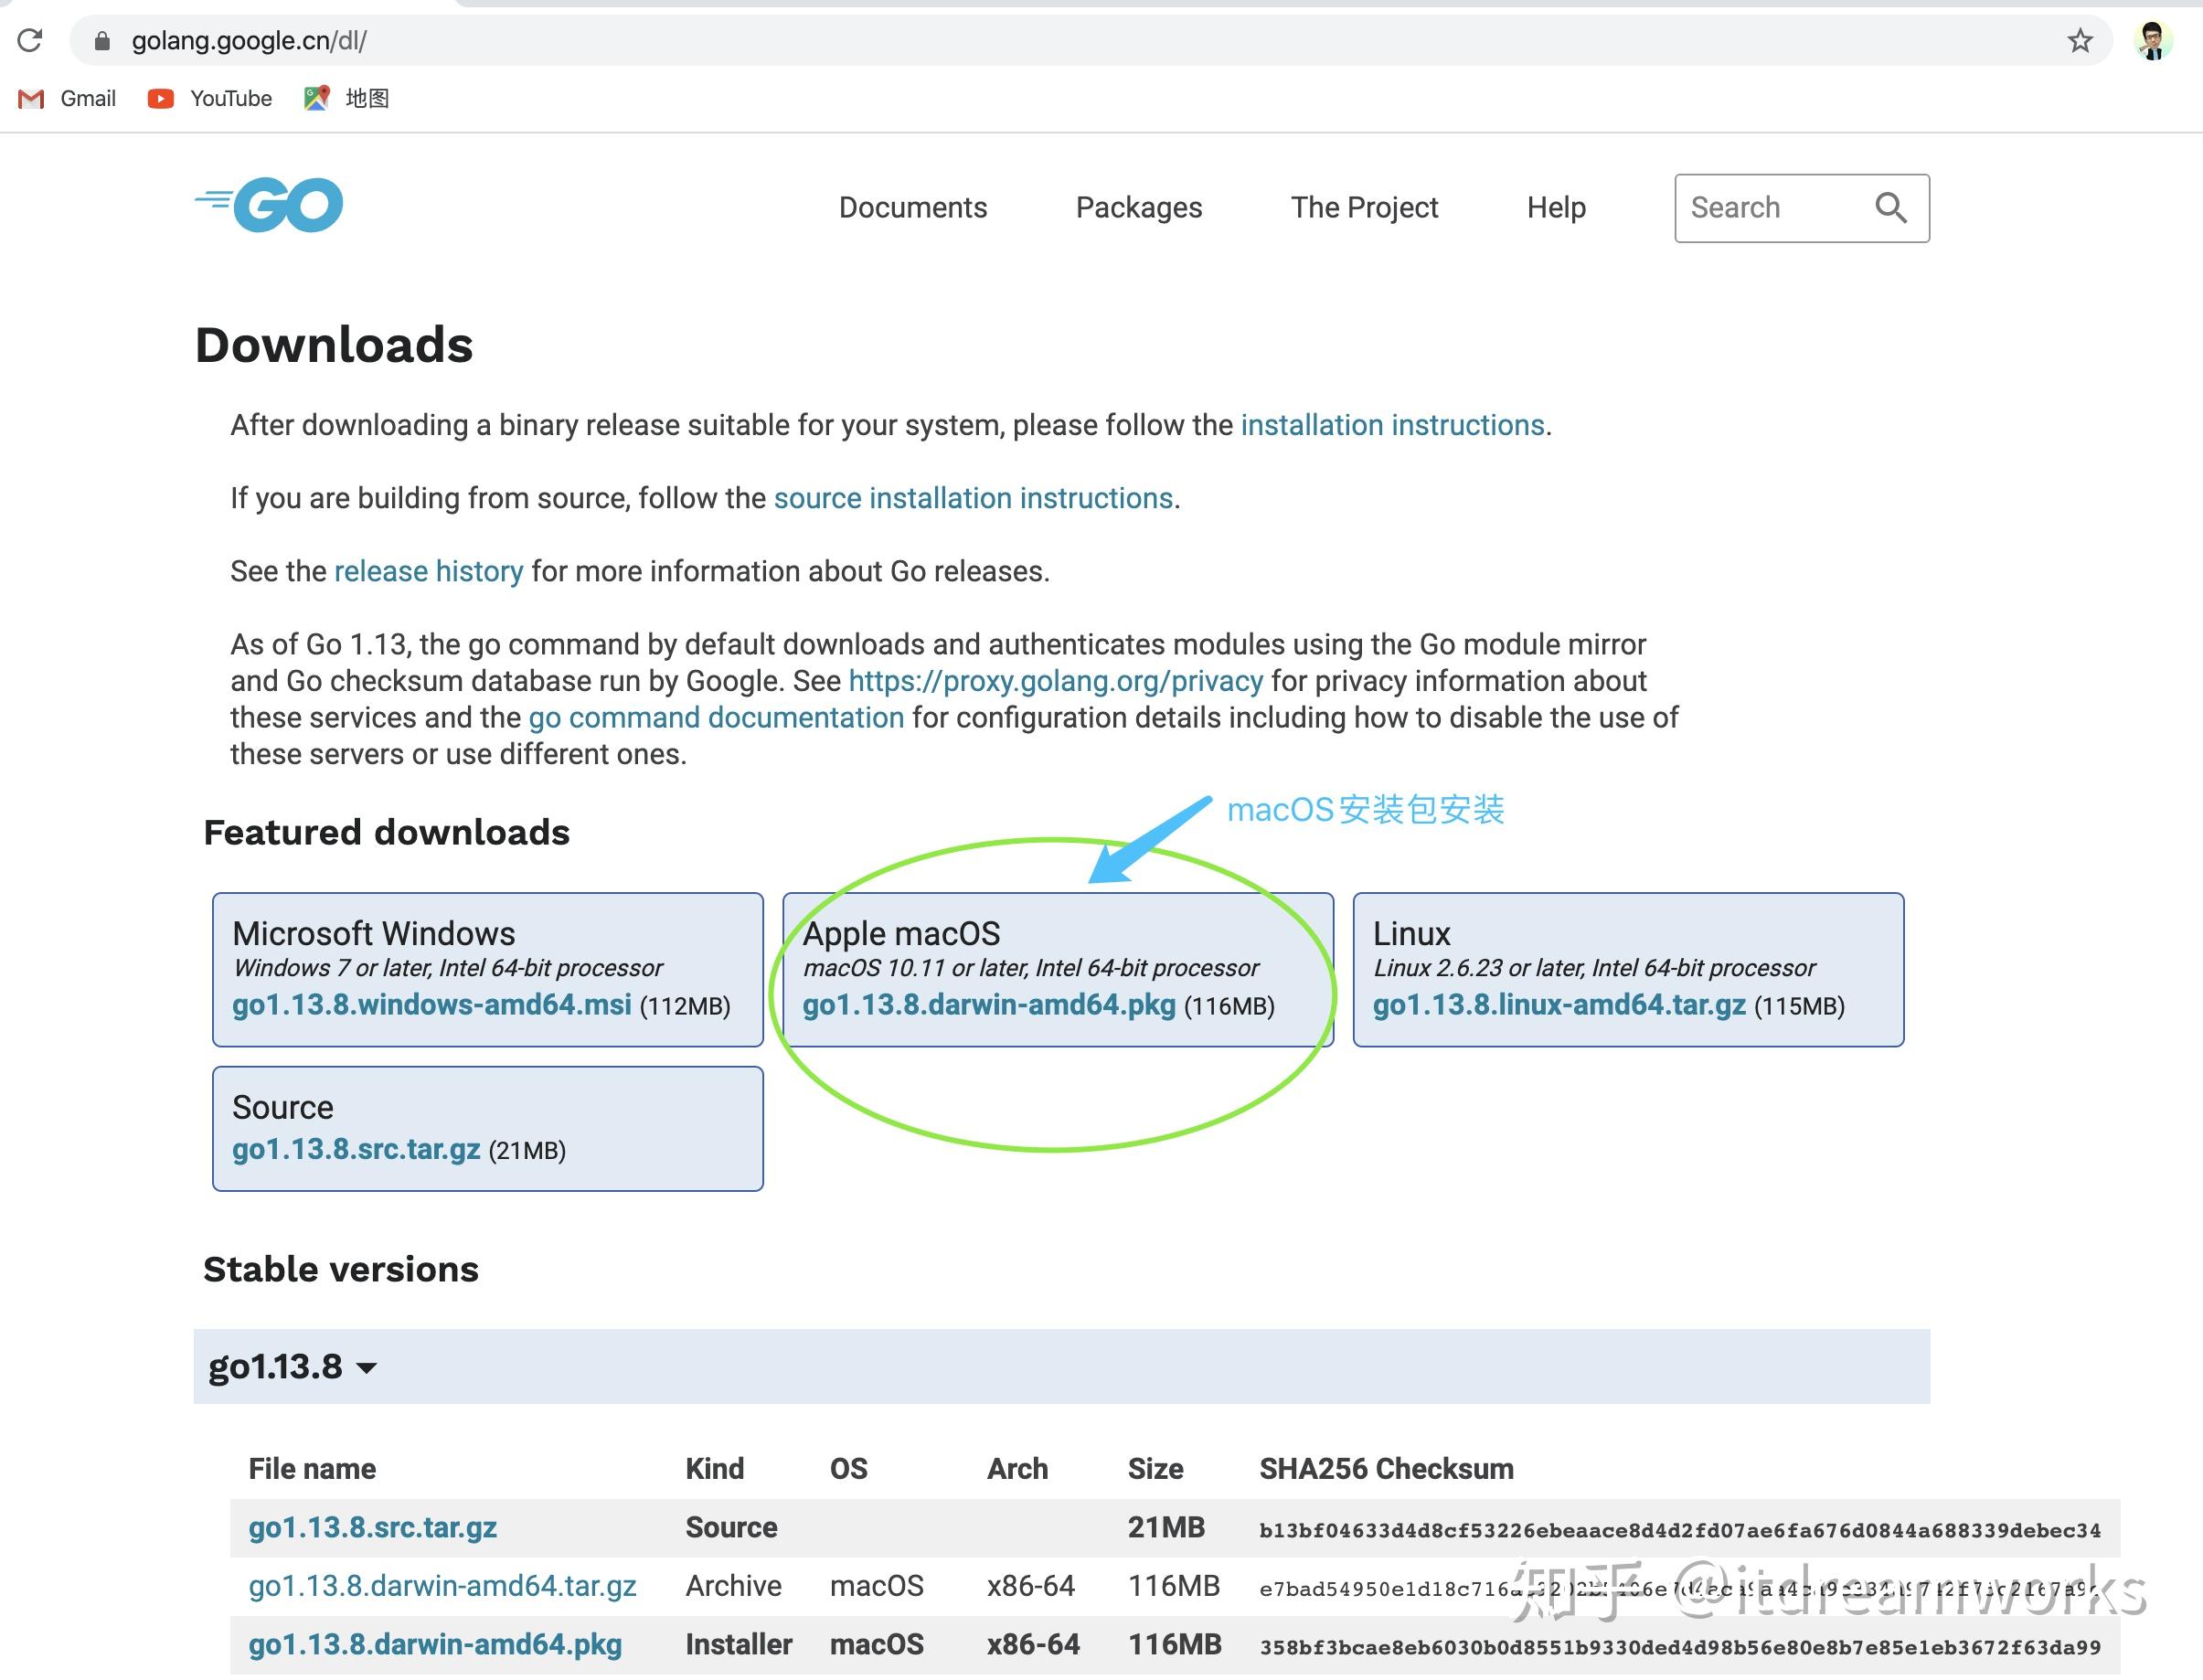Collapse the go1.13.8 version section
2203x1680 pixels.
[x=291, y=1366]
